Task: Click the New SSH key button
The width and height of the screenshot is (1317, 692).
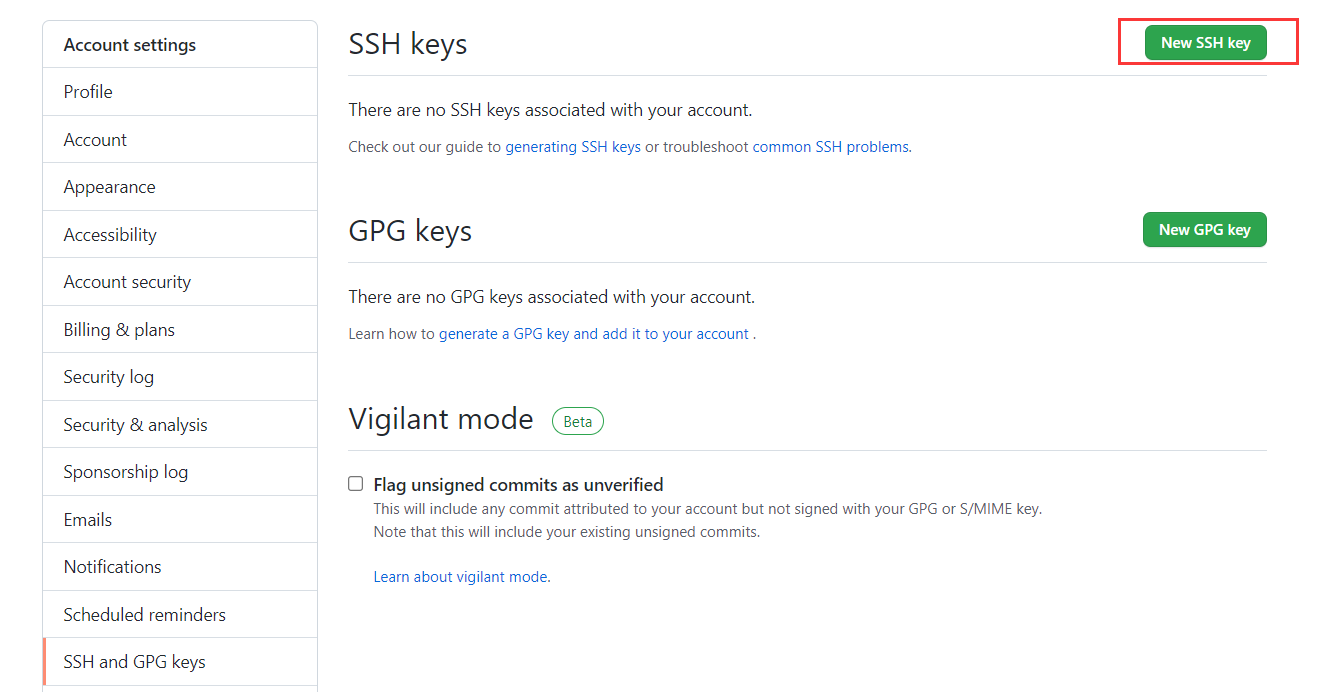Action: [x=1205, y=43]
